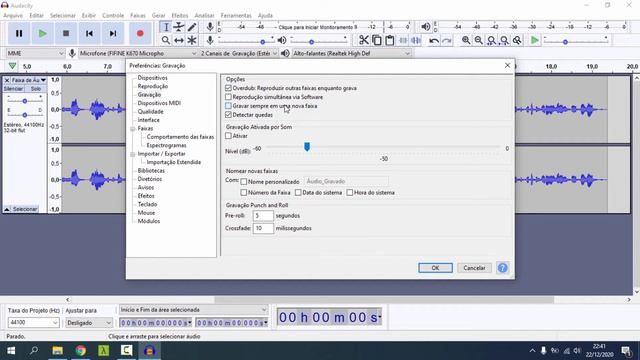Click the Pause transport button
640x360 pixels.
[x=19, y=33]
